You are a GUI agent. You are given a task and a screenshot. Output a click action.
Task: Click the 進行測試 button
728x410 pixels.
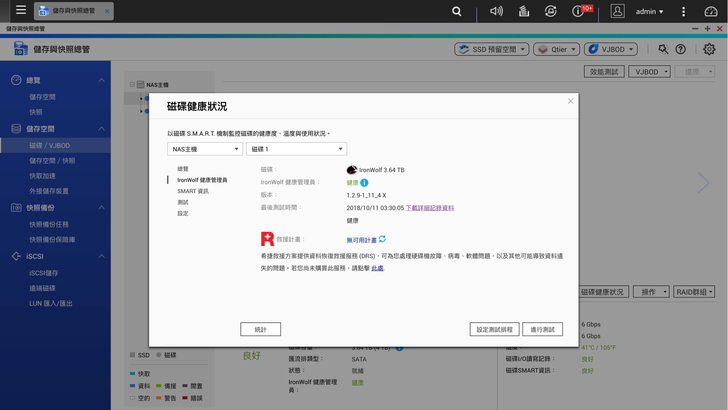tap(542, 329)
